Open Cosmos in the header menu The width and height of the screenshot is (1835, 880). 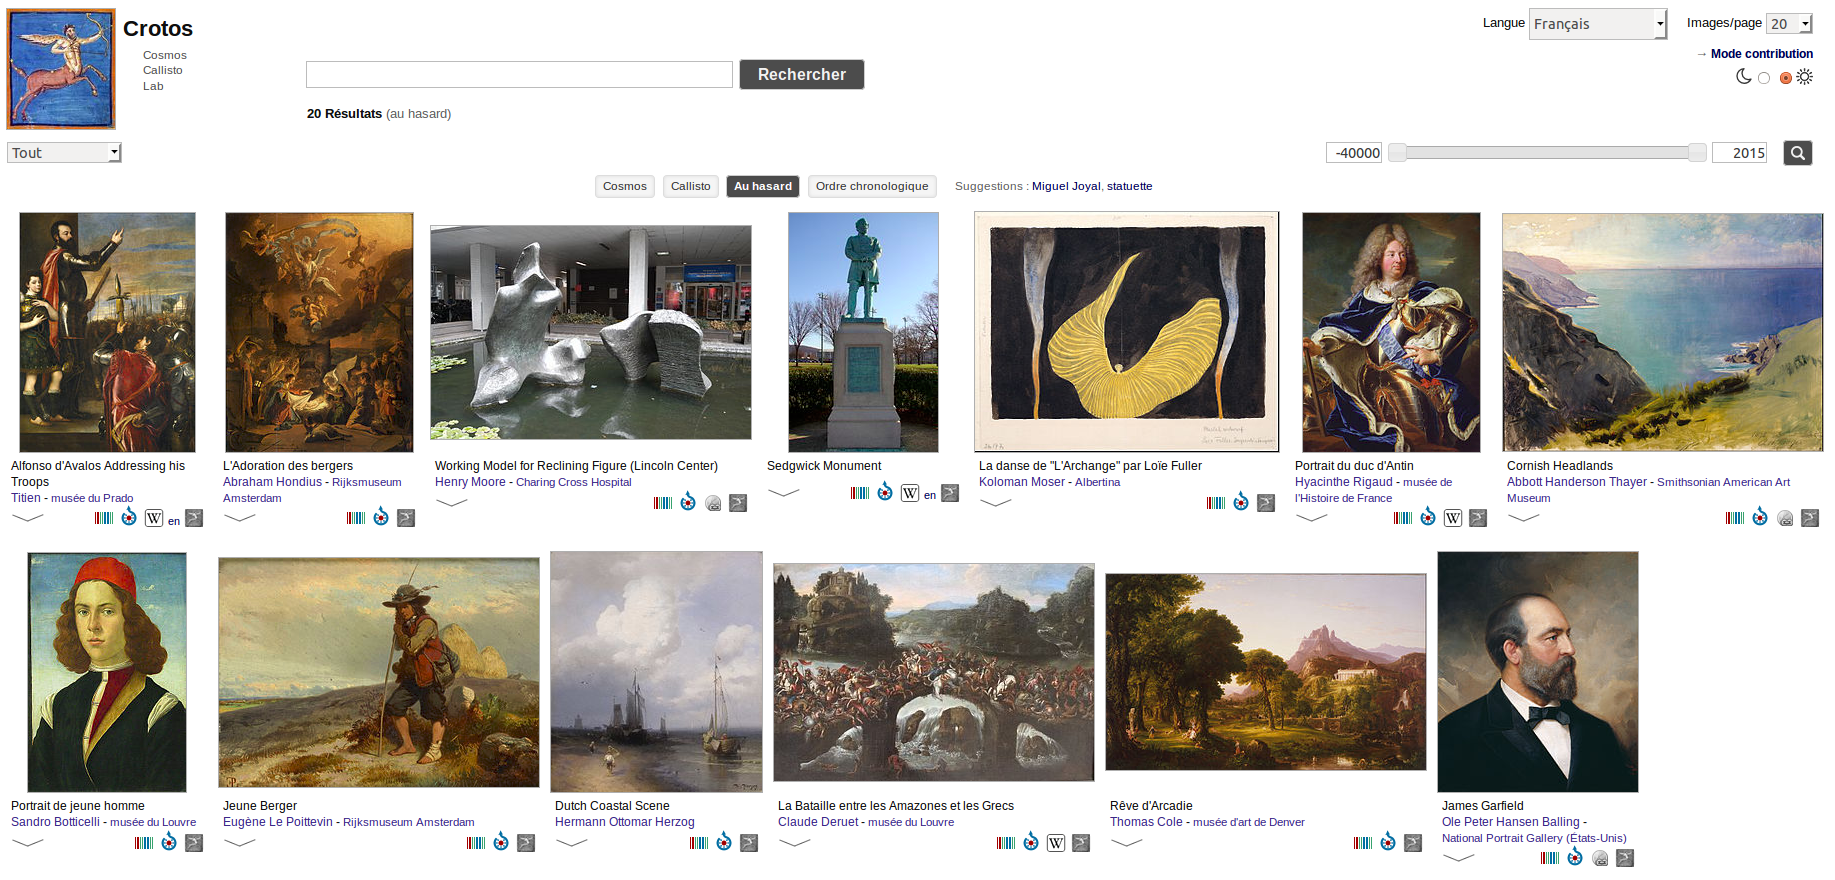165,55
